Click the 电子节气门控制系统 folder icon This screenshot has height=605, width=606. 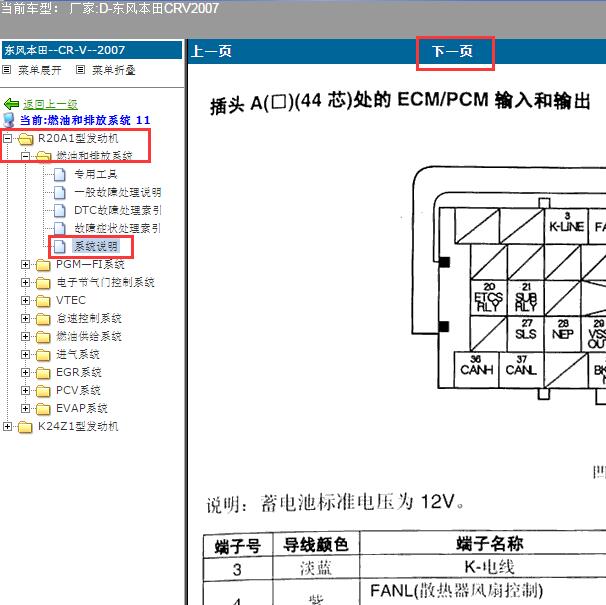(43, 283)
